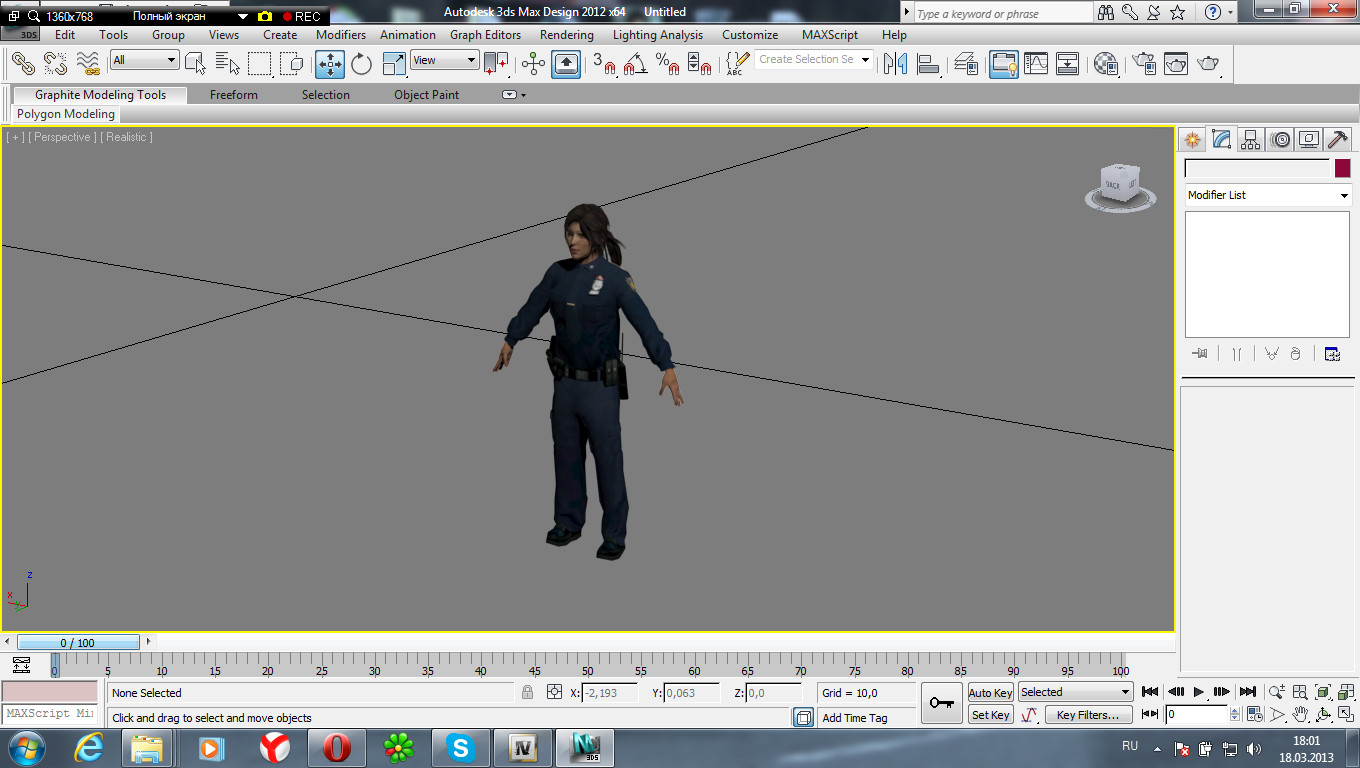Open the Rendering menu
Viewport: 1360px width, 768px height.
pos(566,35)
